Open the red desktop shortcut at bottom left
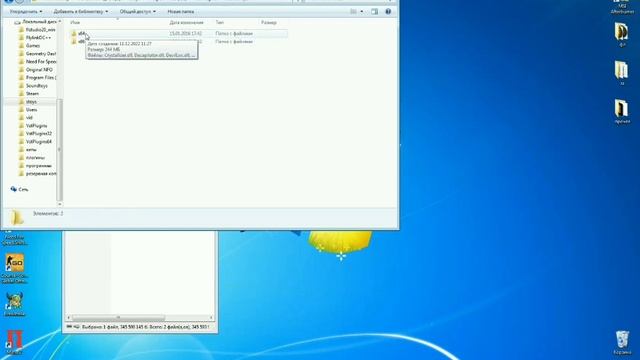 click(14, 342)
